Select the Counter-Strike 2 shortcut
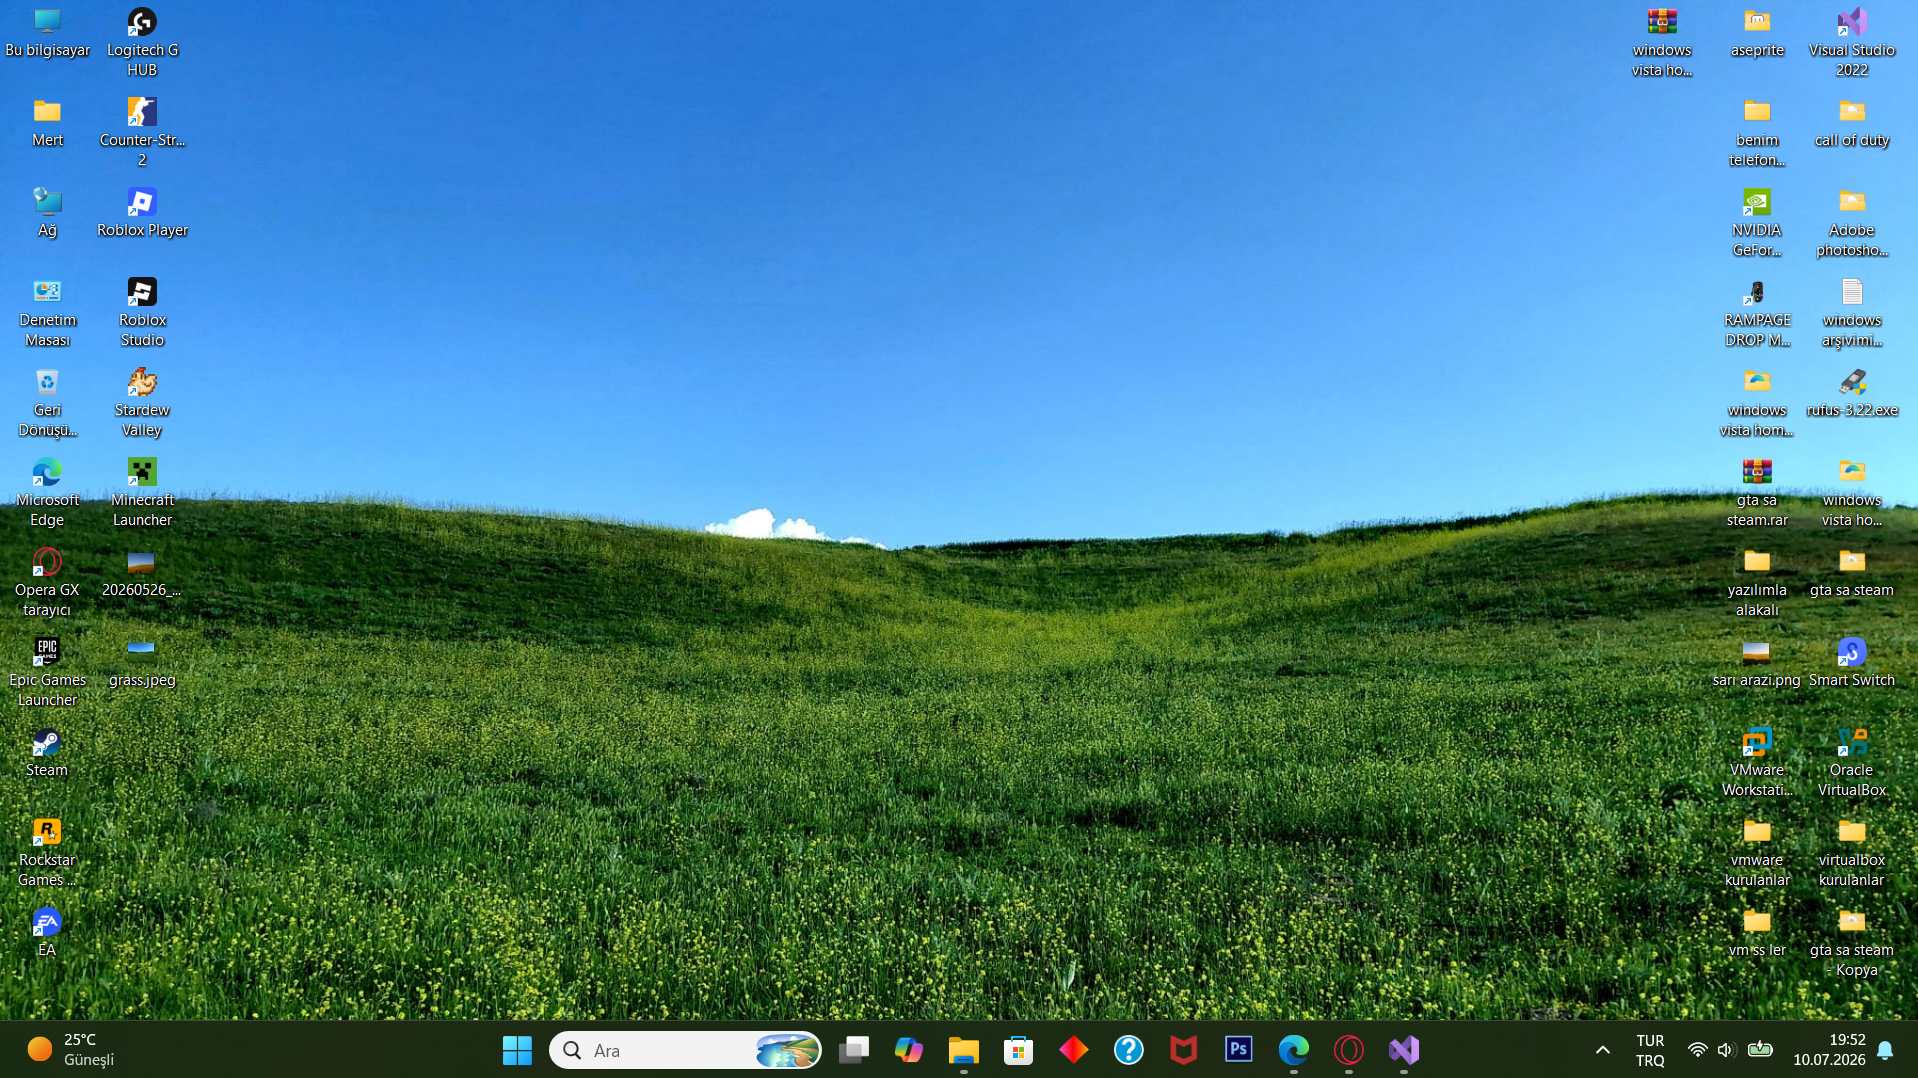Viewport: 1918px width, 1078px height. [142, 133]
